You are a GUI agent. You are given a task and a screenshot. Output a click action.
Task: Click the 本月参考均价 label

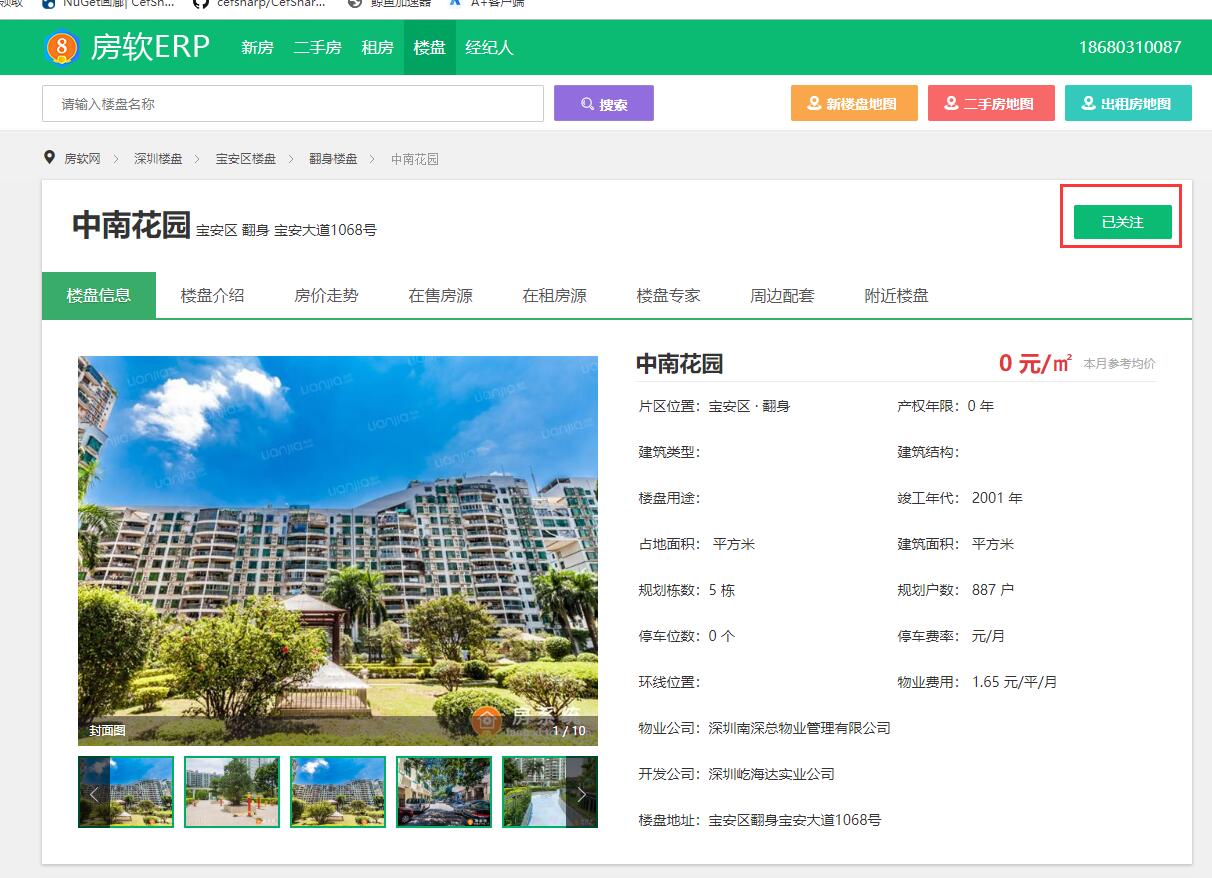[1120, 364]
